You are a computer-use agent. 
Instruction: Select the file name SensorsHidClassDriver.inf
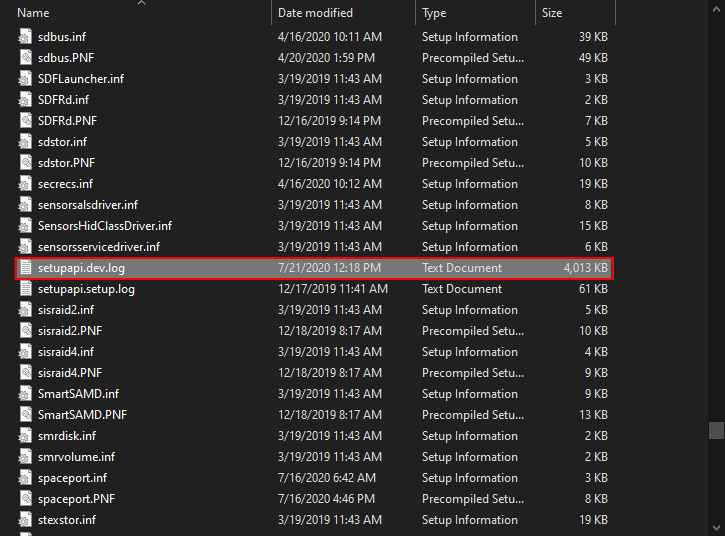coord(105,226)
